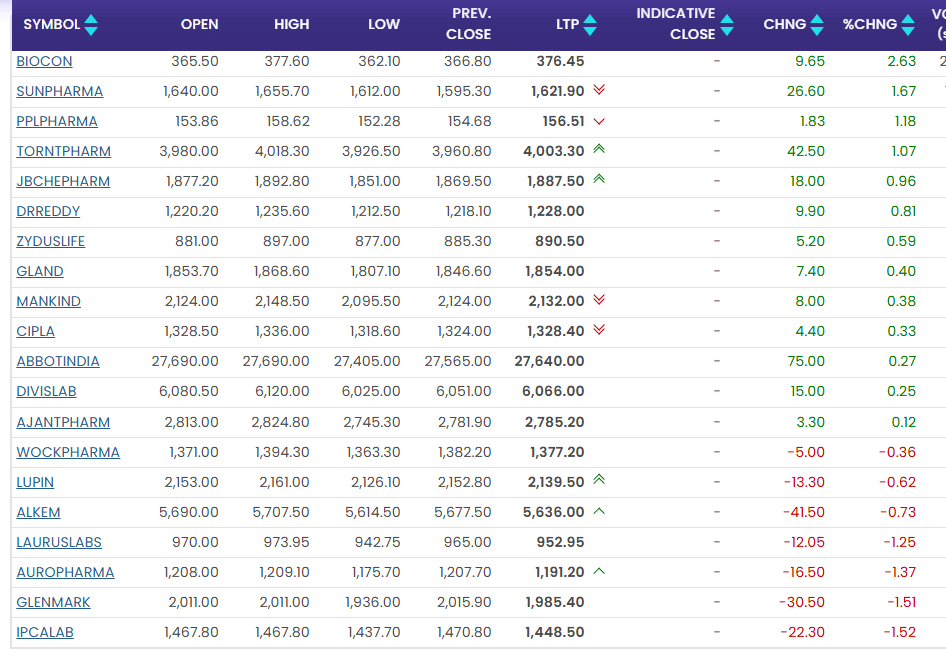The height and width of the screenshot is (656, 946).
Task: Sort table by SYMBOL column arrows
Action: (91, 24)
